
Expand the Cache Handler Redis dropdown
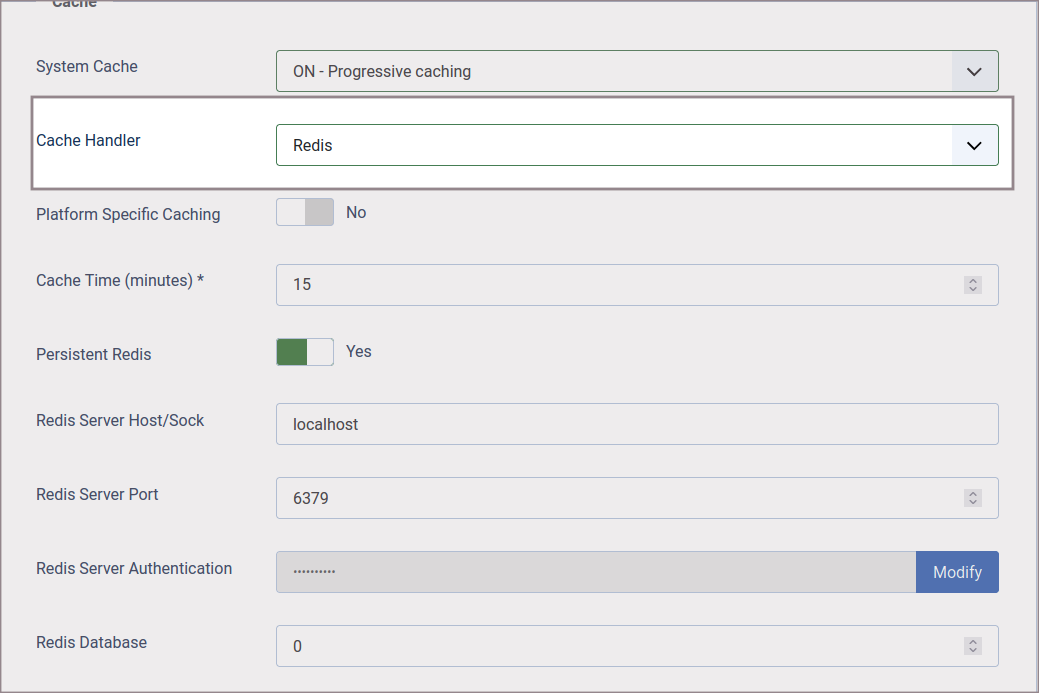(x=636, y=145)
